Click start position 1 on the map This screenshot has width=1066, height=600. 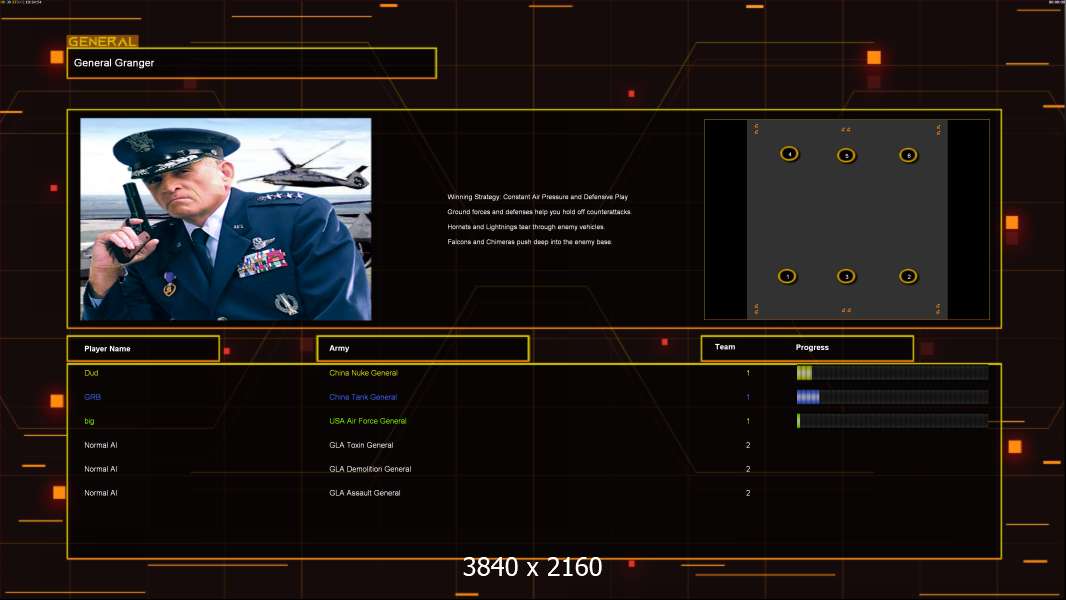coord(787,276)
